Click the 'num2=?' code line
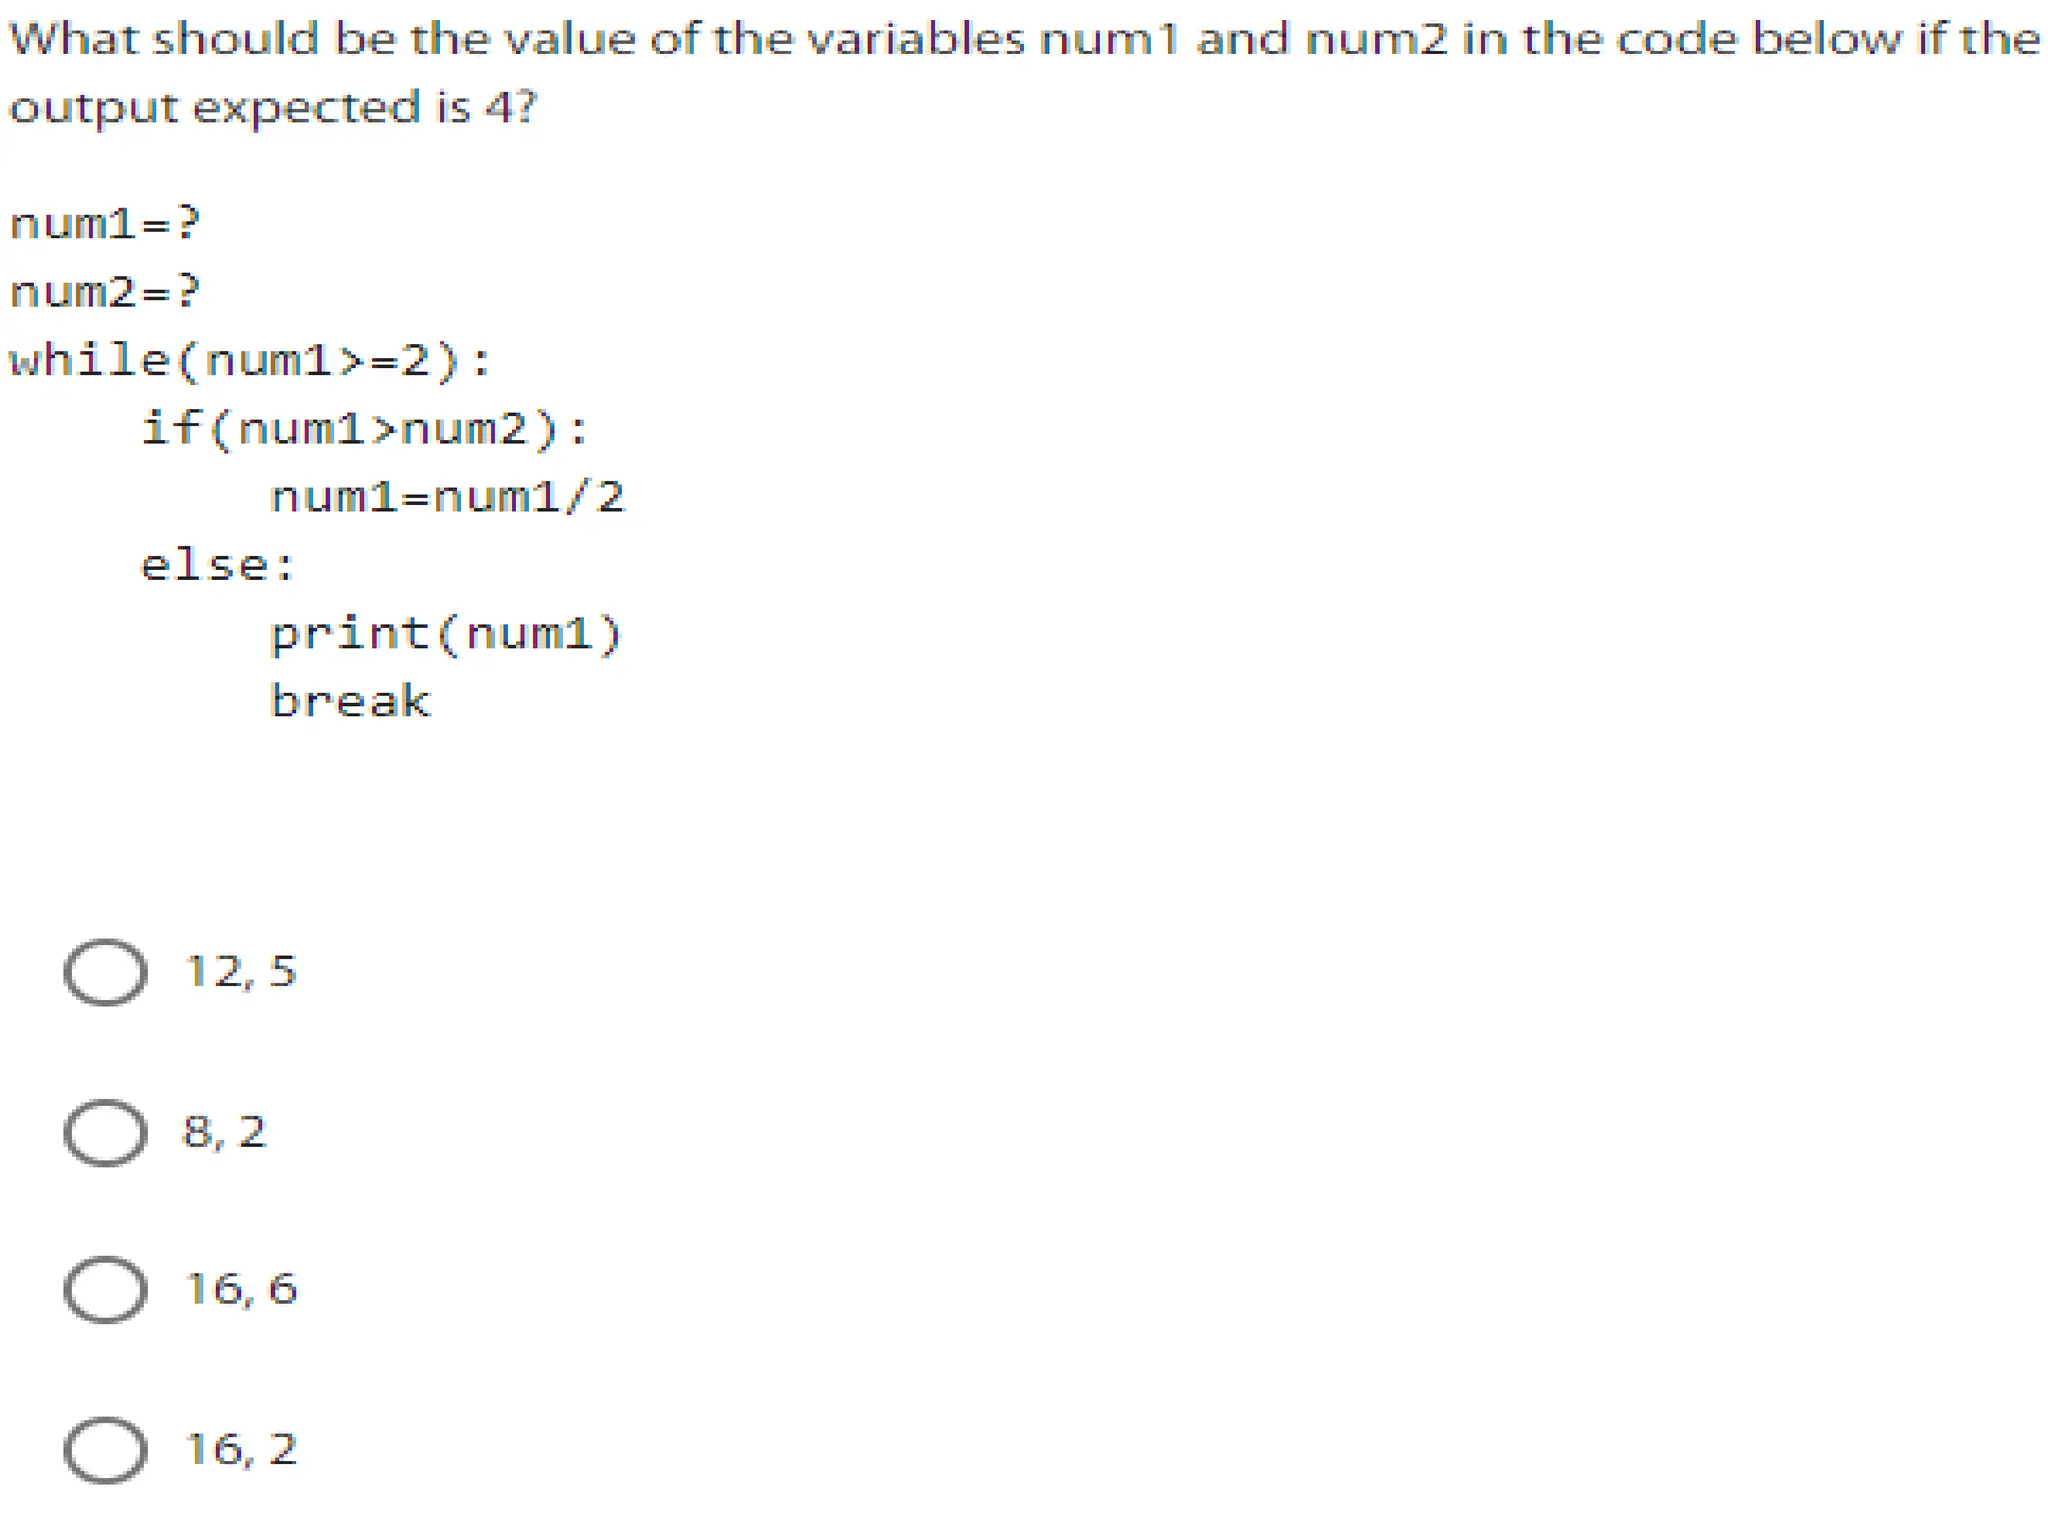This screenshot has width=2048, height=1536. click(x=105, y=292)
